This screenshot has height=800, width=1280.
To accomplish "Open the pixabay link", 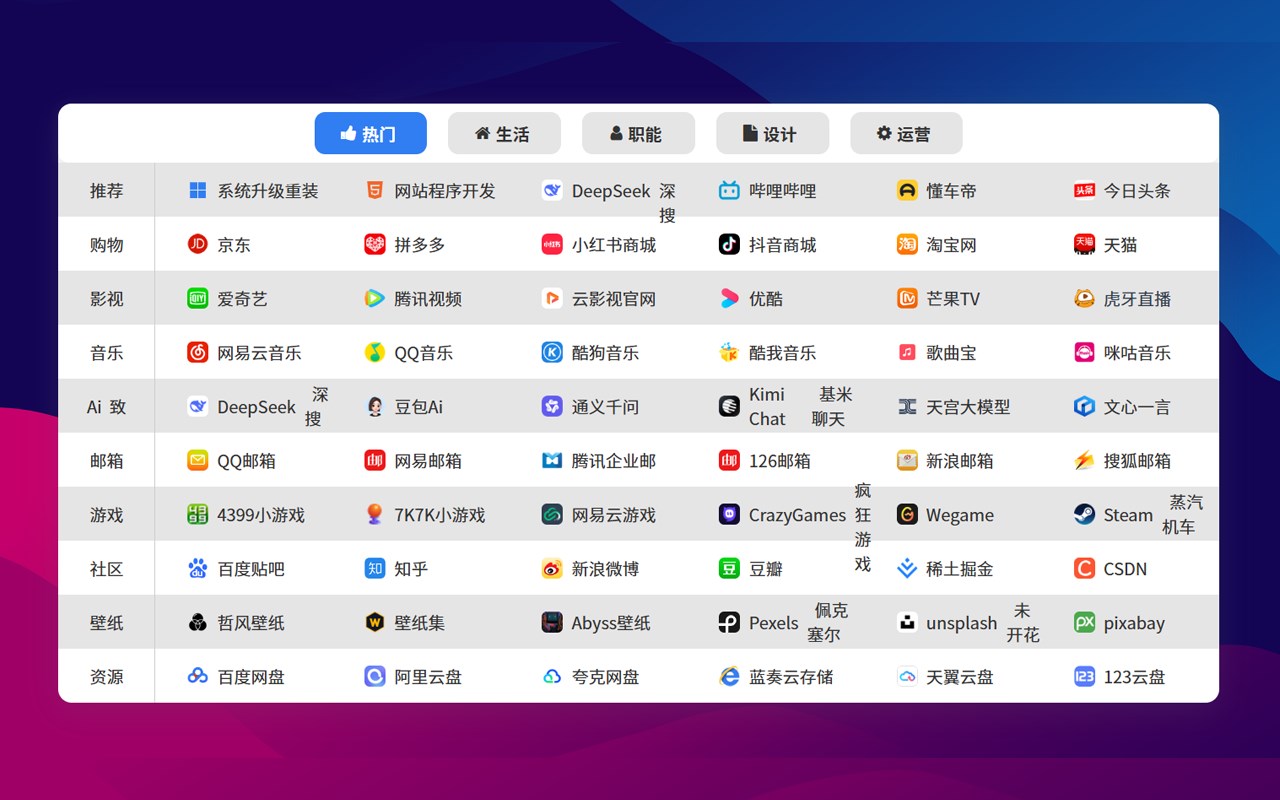I will click(x=1134, y=623).
